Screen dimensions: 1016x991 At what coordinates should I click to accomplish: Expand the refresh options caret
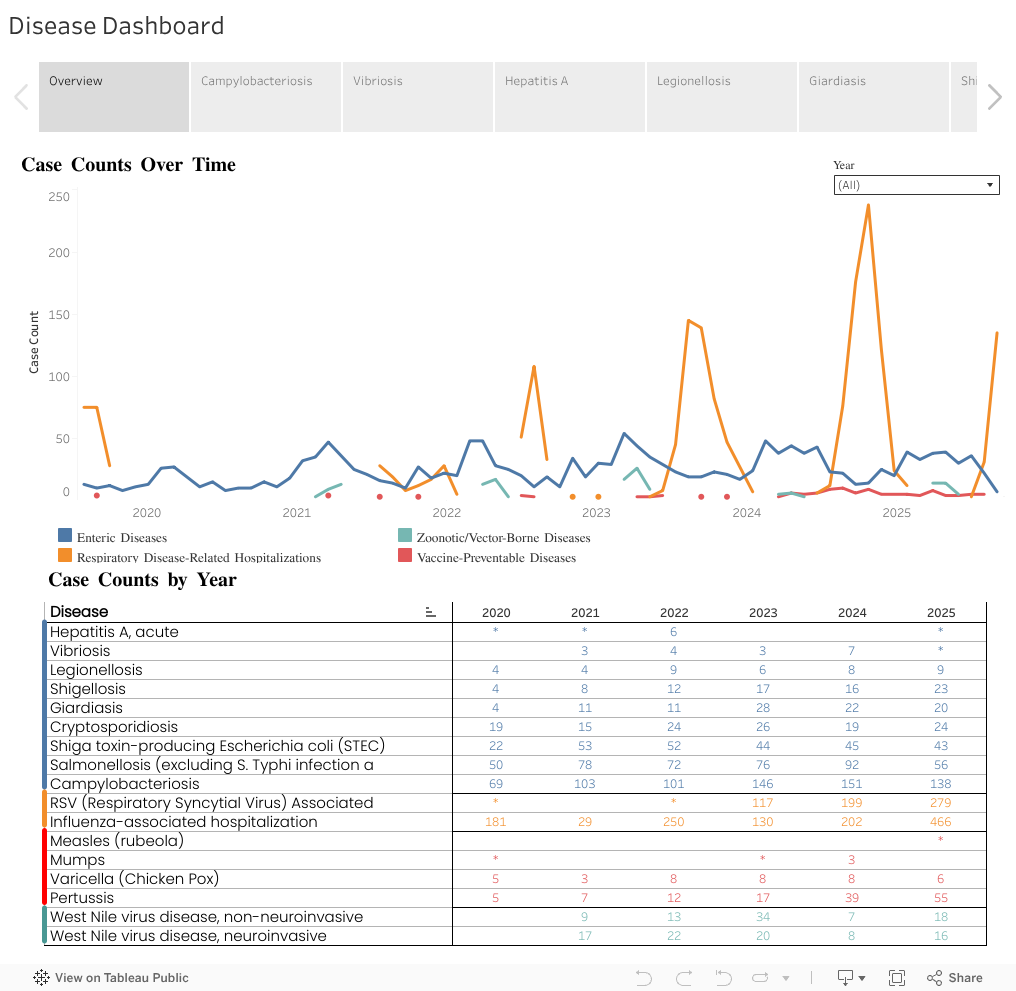pyautogui.click(x=786, y=978)
